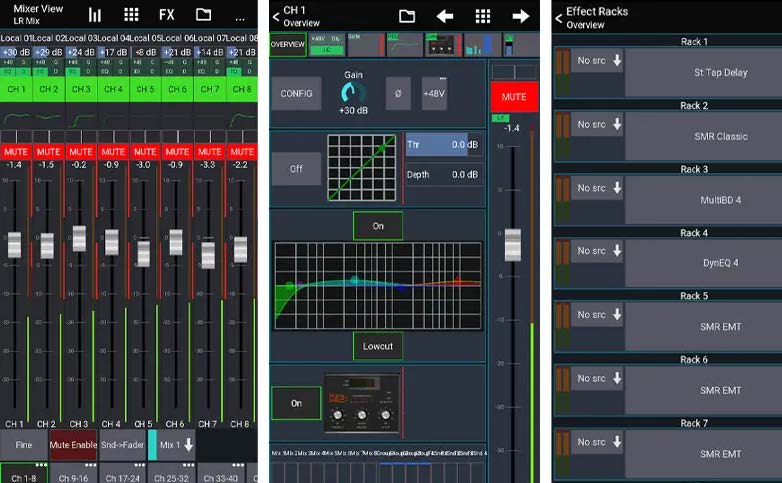Screen dimensions: 782x483
Task: Mute CH 6 in the mixer view
Action: coord(178,152)
